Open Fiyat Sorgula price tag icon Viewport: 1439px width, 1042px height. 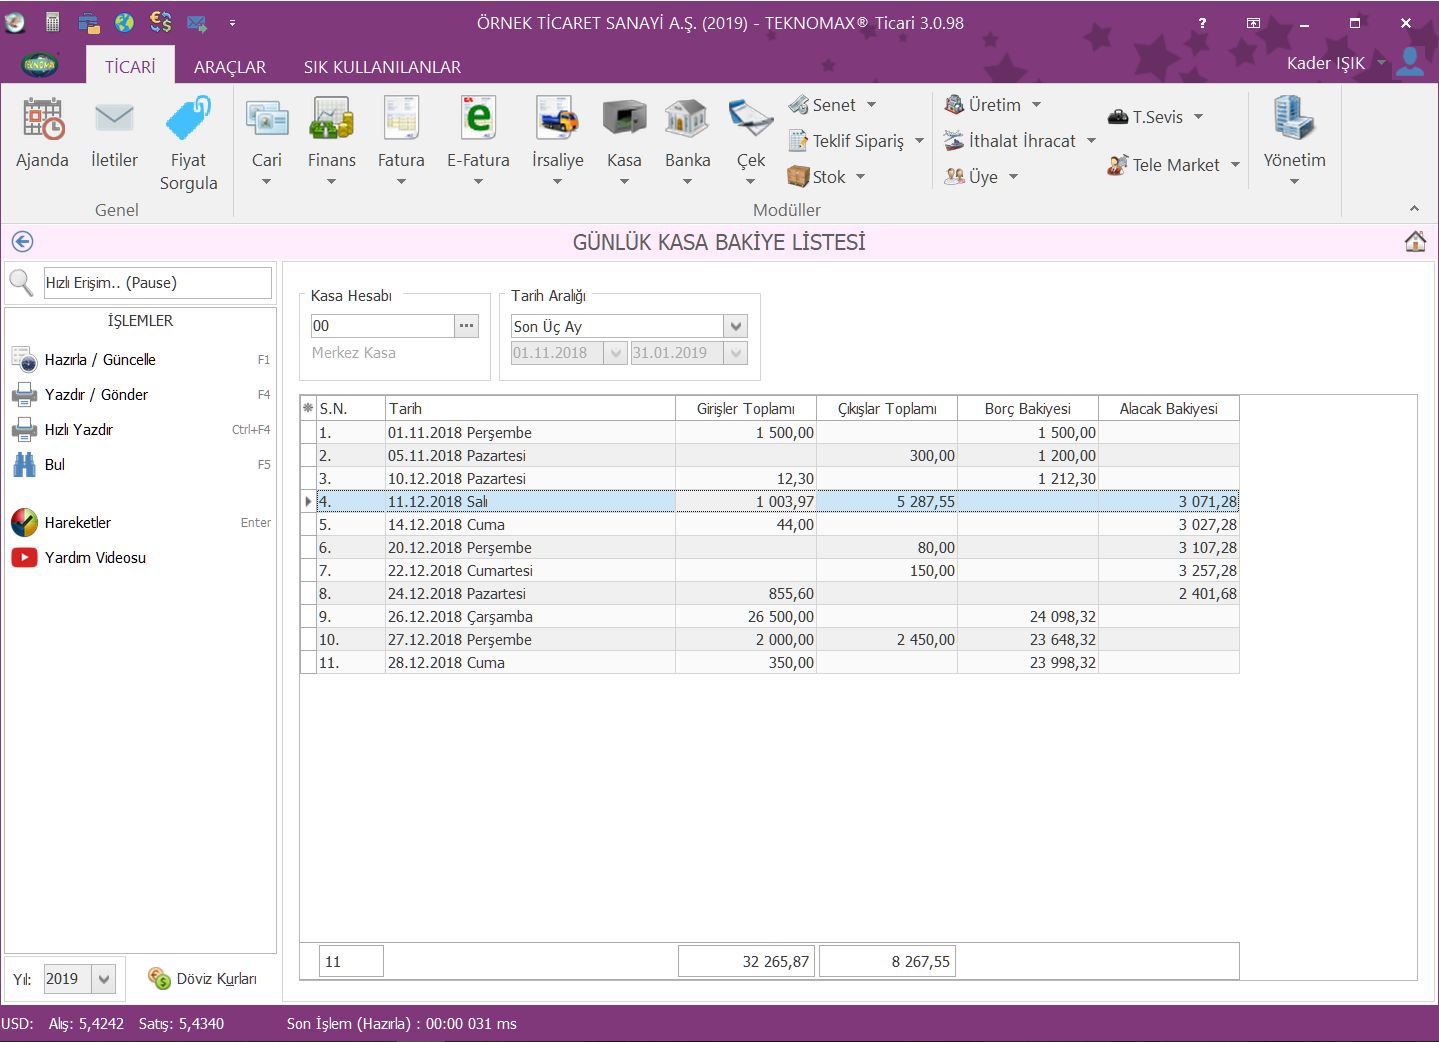tap(188, 120)
